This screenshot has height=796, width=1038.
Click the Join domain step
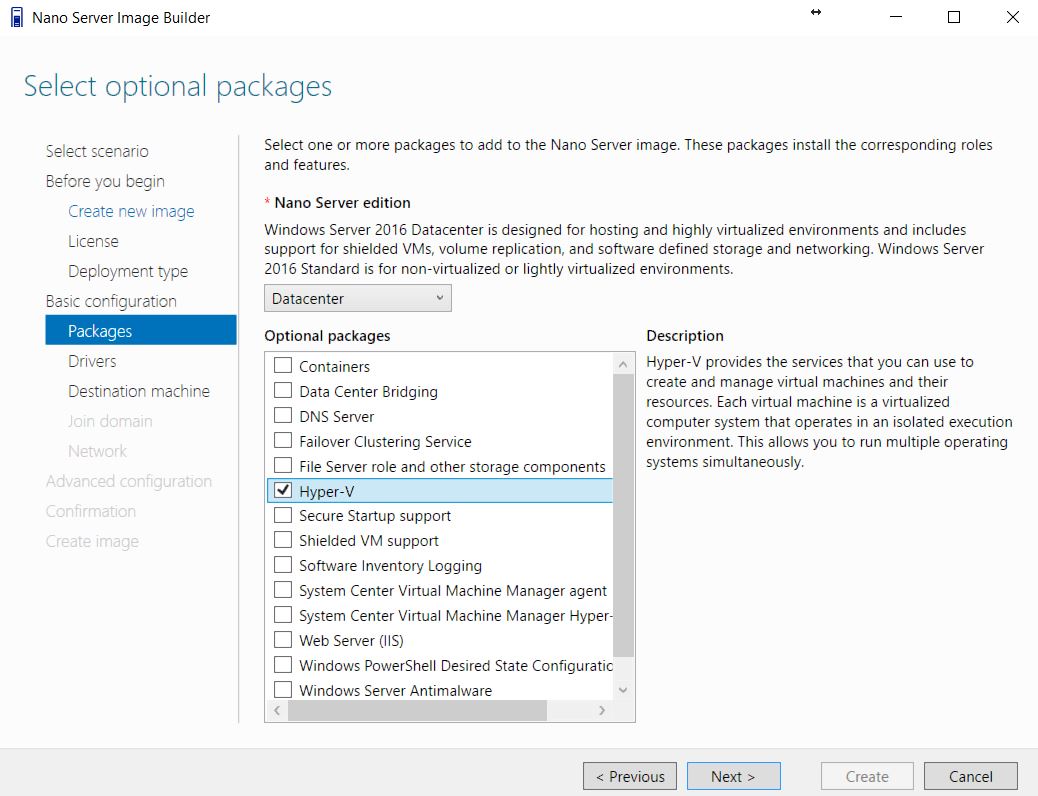110,421
